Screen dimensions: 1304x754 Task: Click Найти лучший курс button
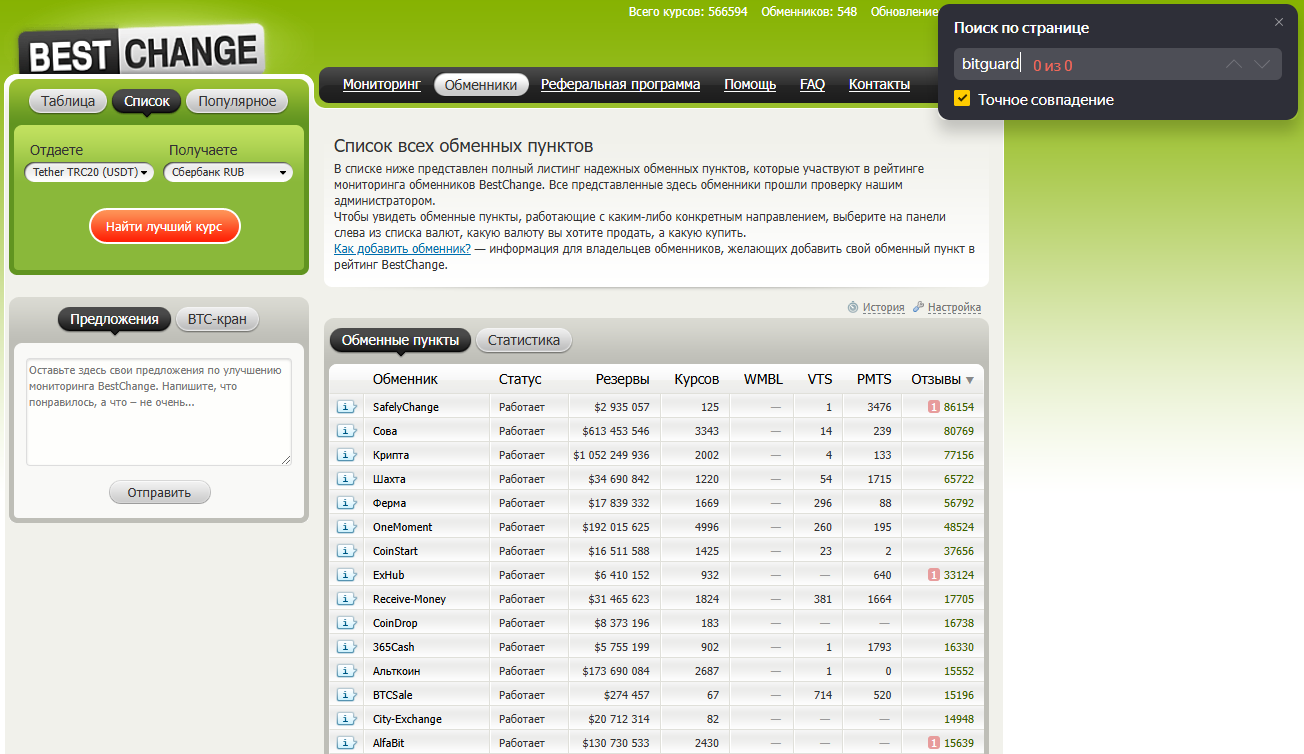click(x=164, y=226)
